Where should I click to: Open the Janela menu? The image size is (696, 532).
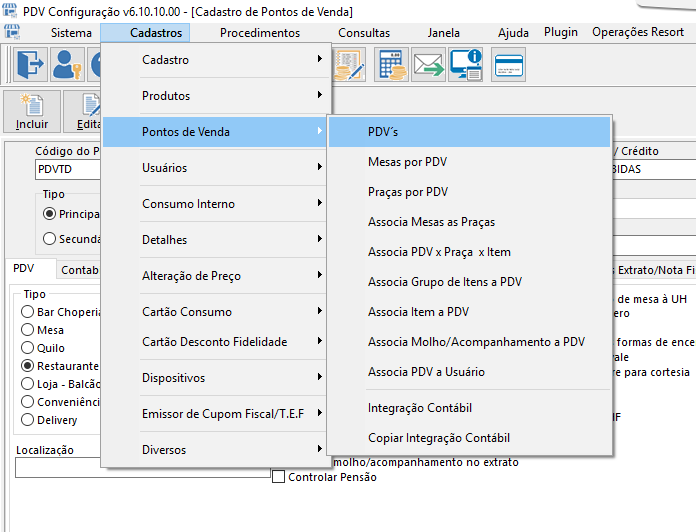[x=443, y=33]
